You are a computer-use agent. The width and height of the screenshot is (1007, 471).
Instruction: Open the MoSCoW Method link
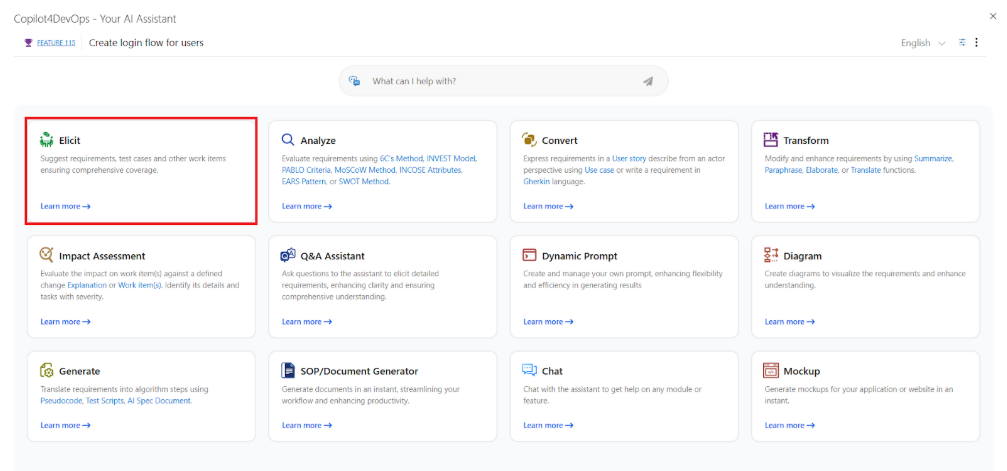365,170
